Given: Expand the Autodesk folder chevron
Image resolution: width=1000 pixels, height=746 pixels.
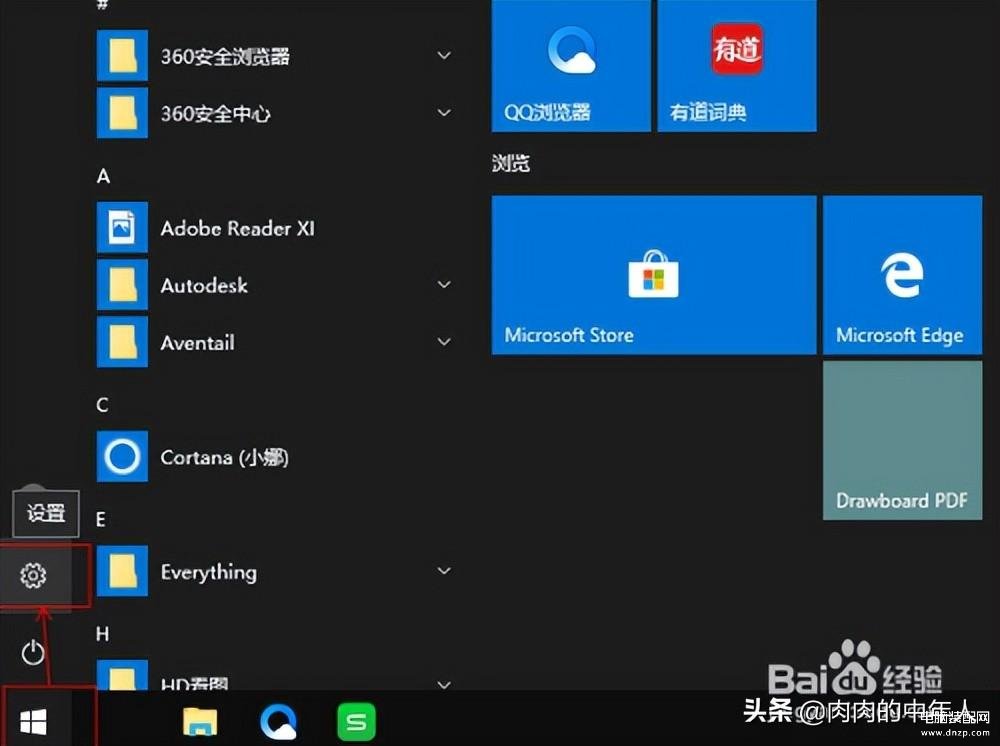Looking at the screenshot, I should click(444, 285).
